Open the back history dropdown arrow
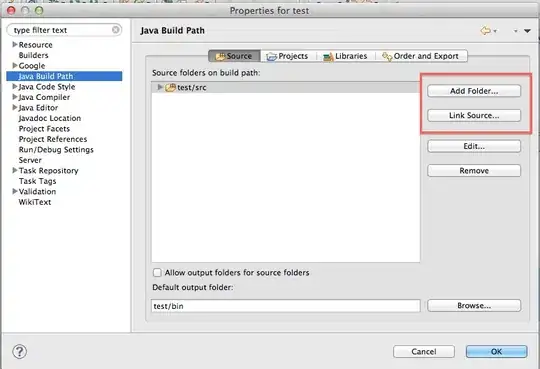 coord(495,31)
